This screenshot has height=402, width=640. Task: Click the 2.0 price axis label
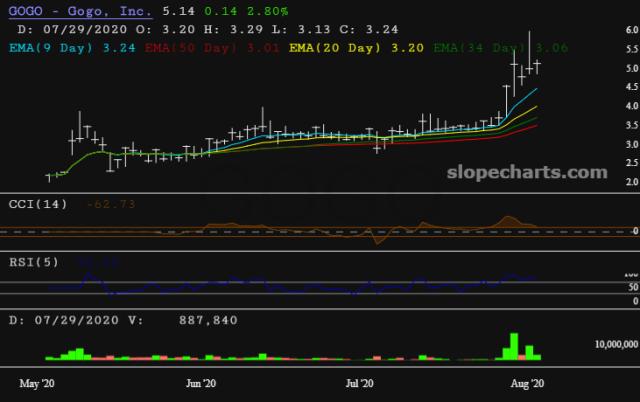(x=632, y=182)
